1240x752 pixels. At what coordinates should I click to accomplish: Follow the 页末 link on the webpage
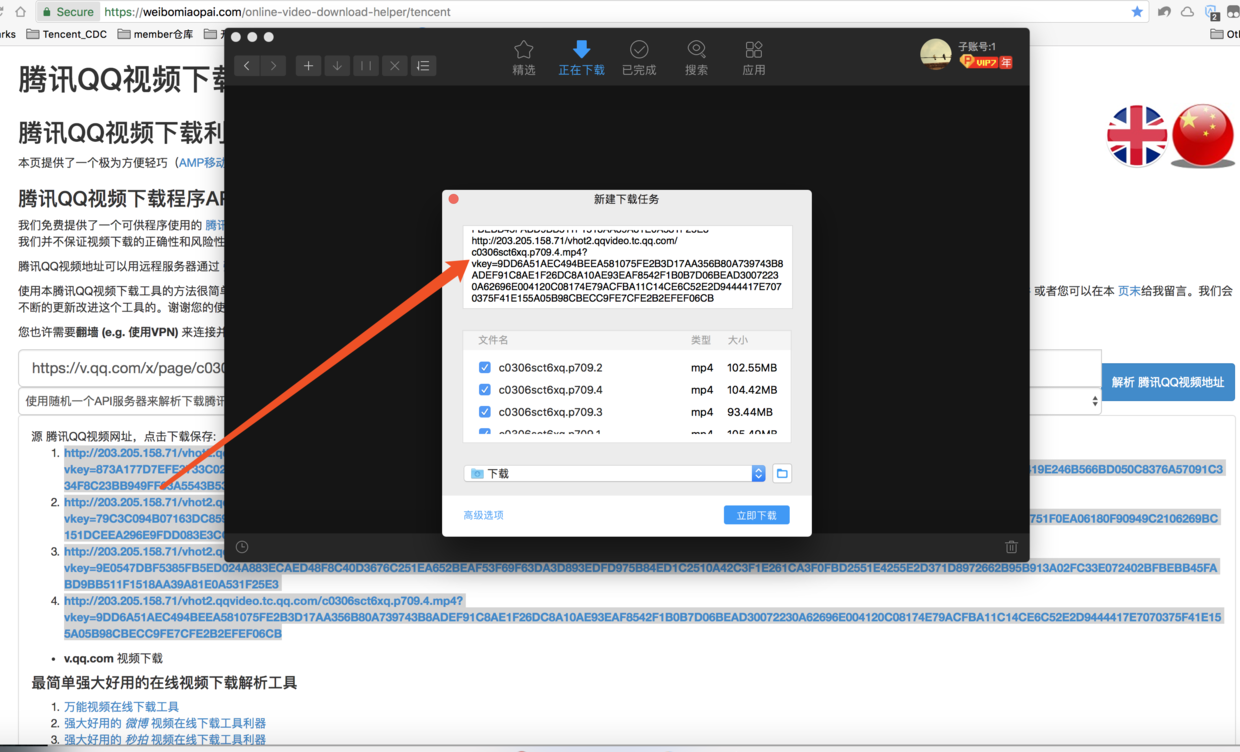(x=1129, y=291)
